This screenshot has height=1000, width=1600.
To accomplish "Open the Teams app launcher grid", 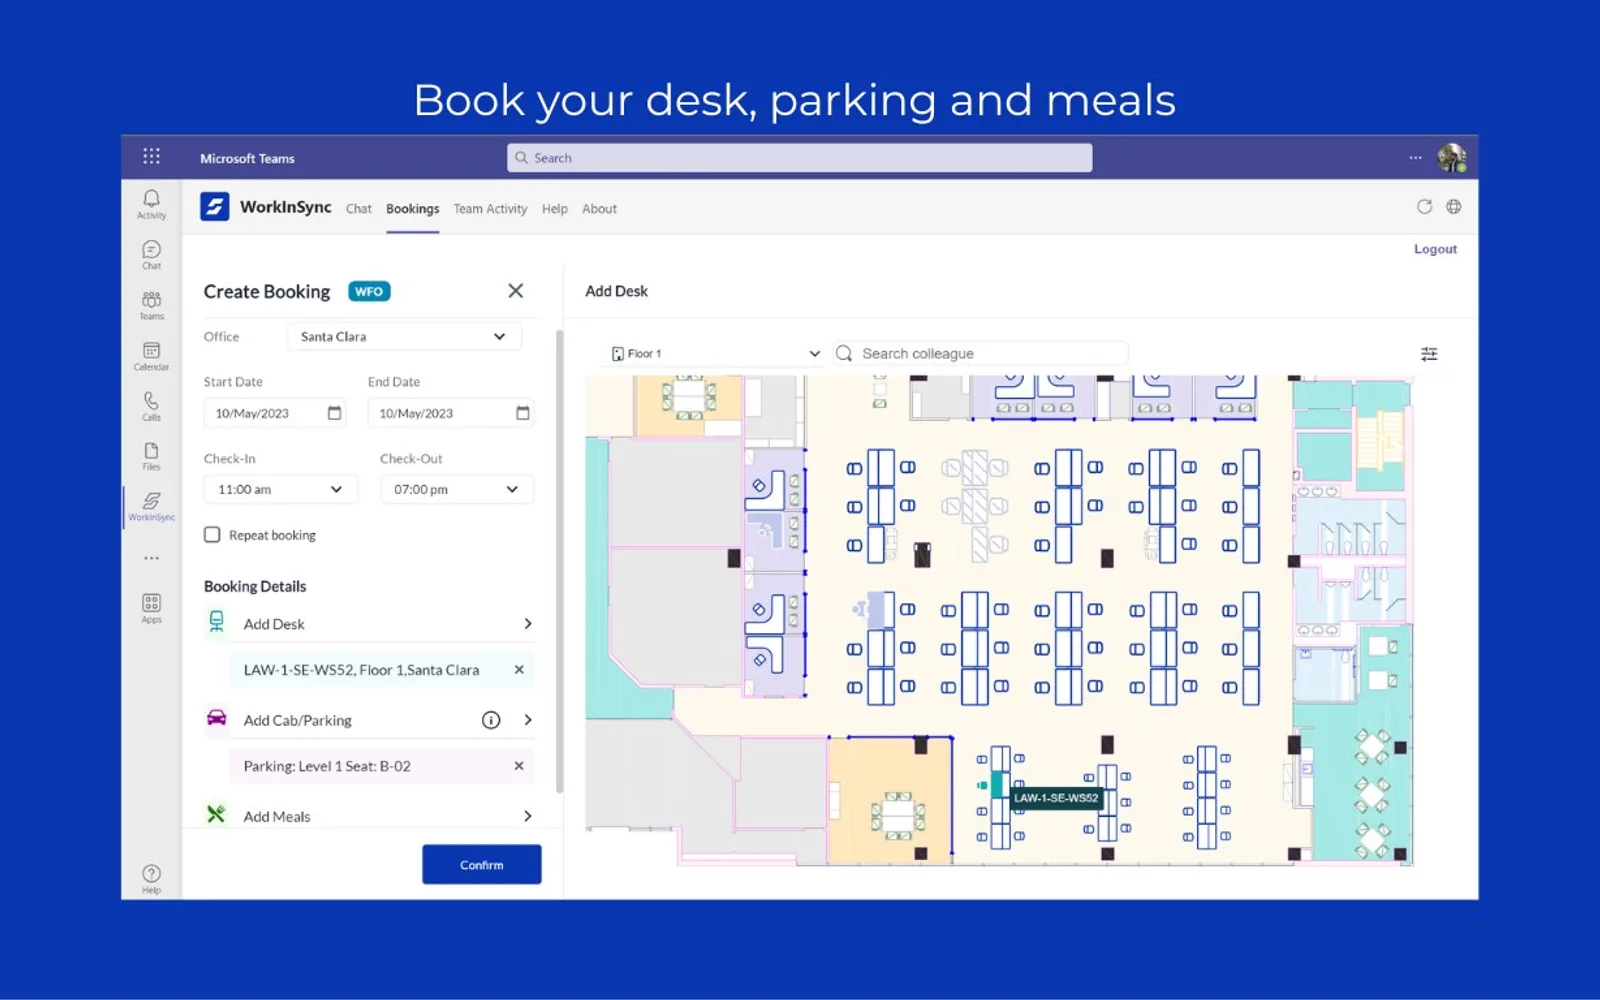I will (x=151, y=156).
